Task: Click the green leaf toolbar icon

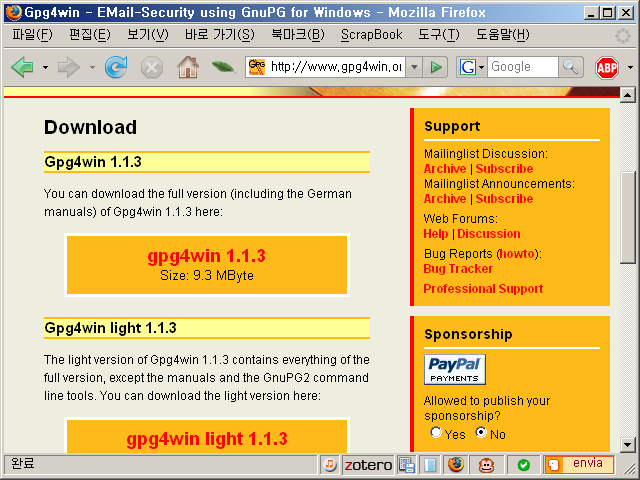Action: (x=223, y=67)
